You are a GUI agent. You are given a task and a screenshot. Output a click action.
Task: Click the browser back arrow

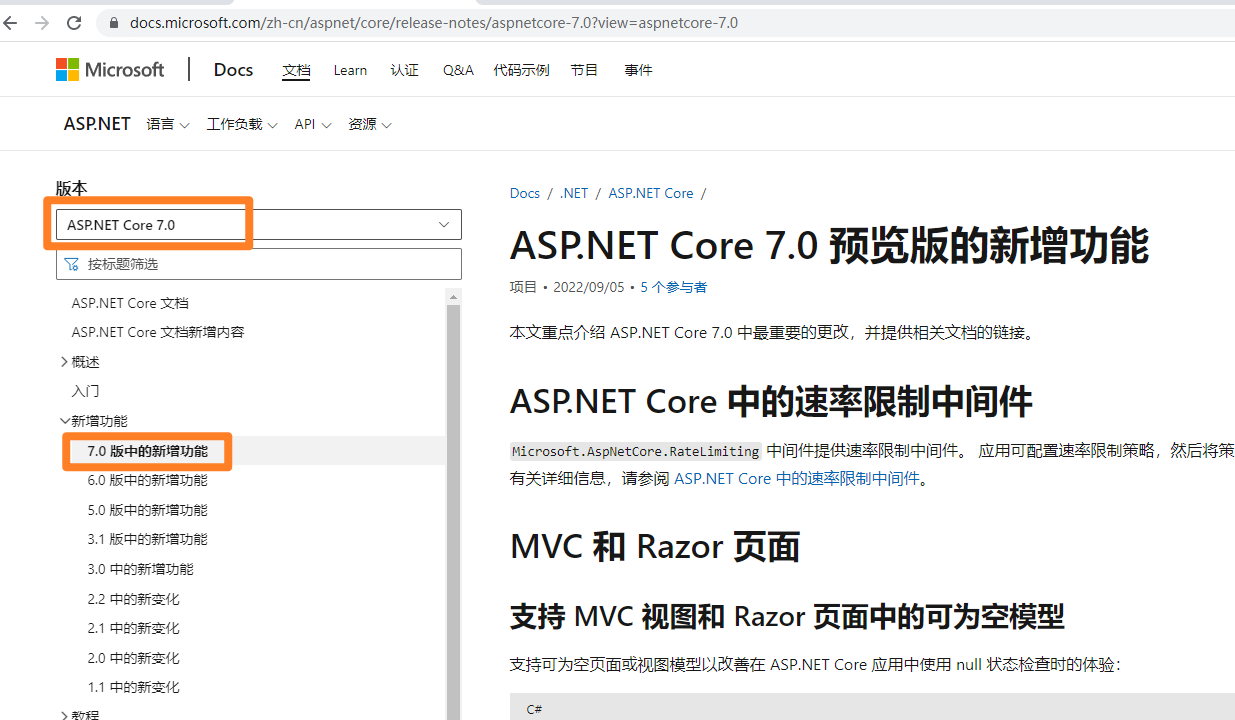click(11, 22)
